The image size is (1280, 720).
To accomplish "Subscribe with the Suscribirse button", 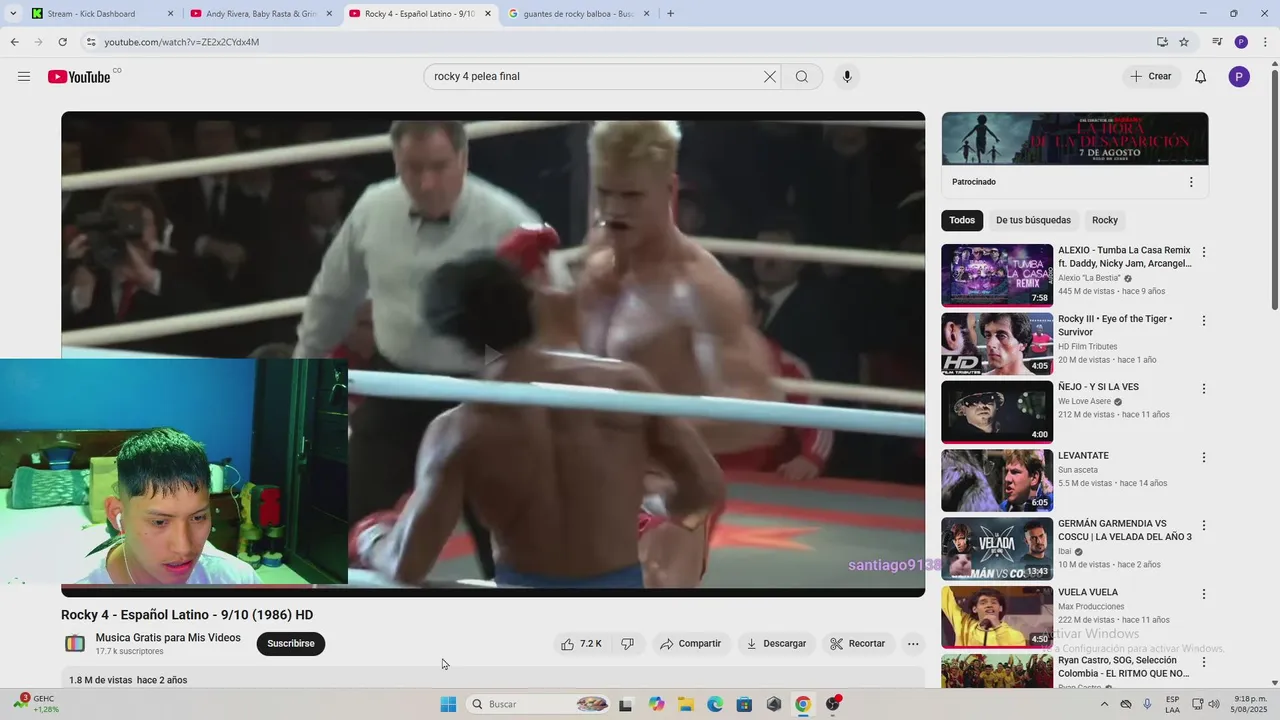I will click(291, 644).
